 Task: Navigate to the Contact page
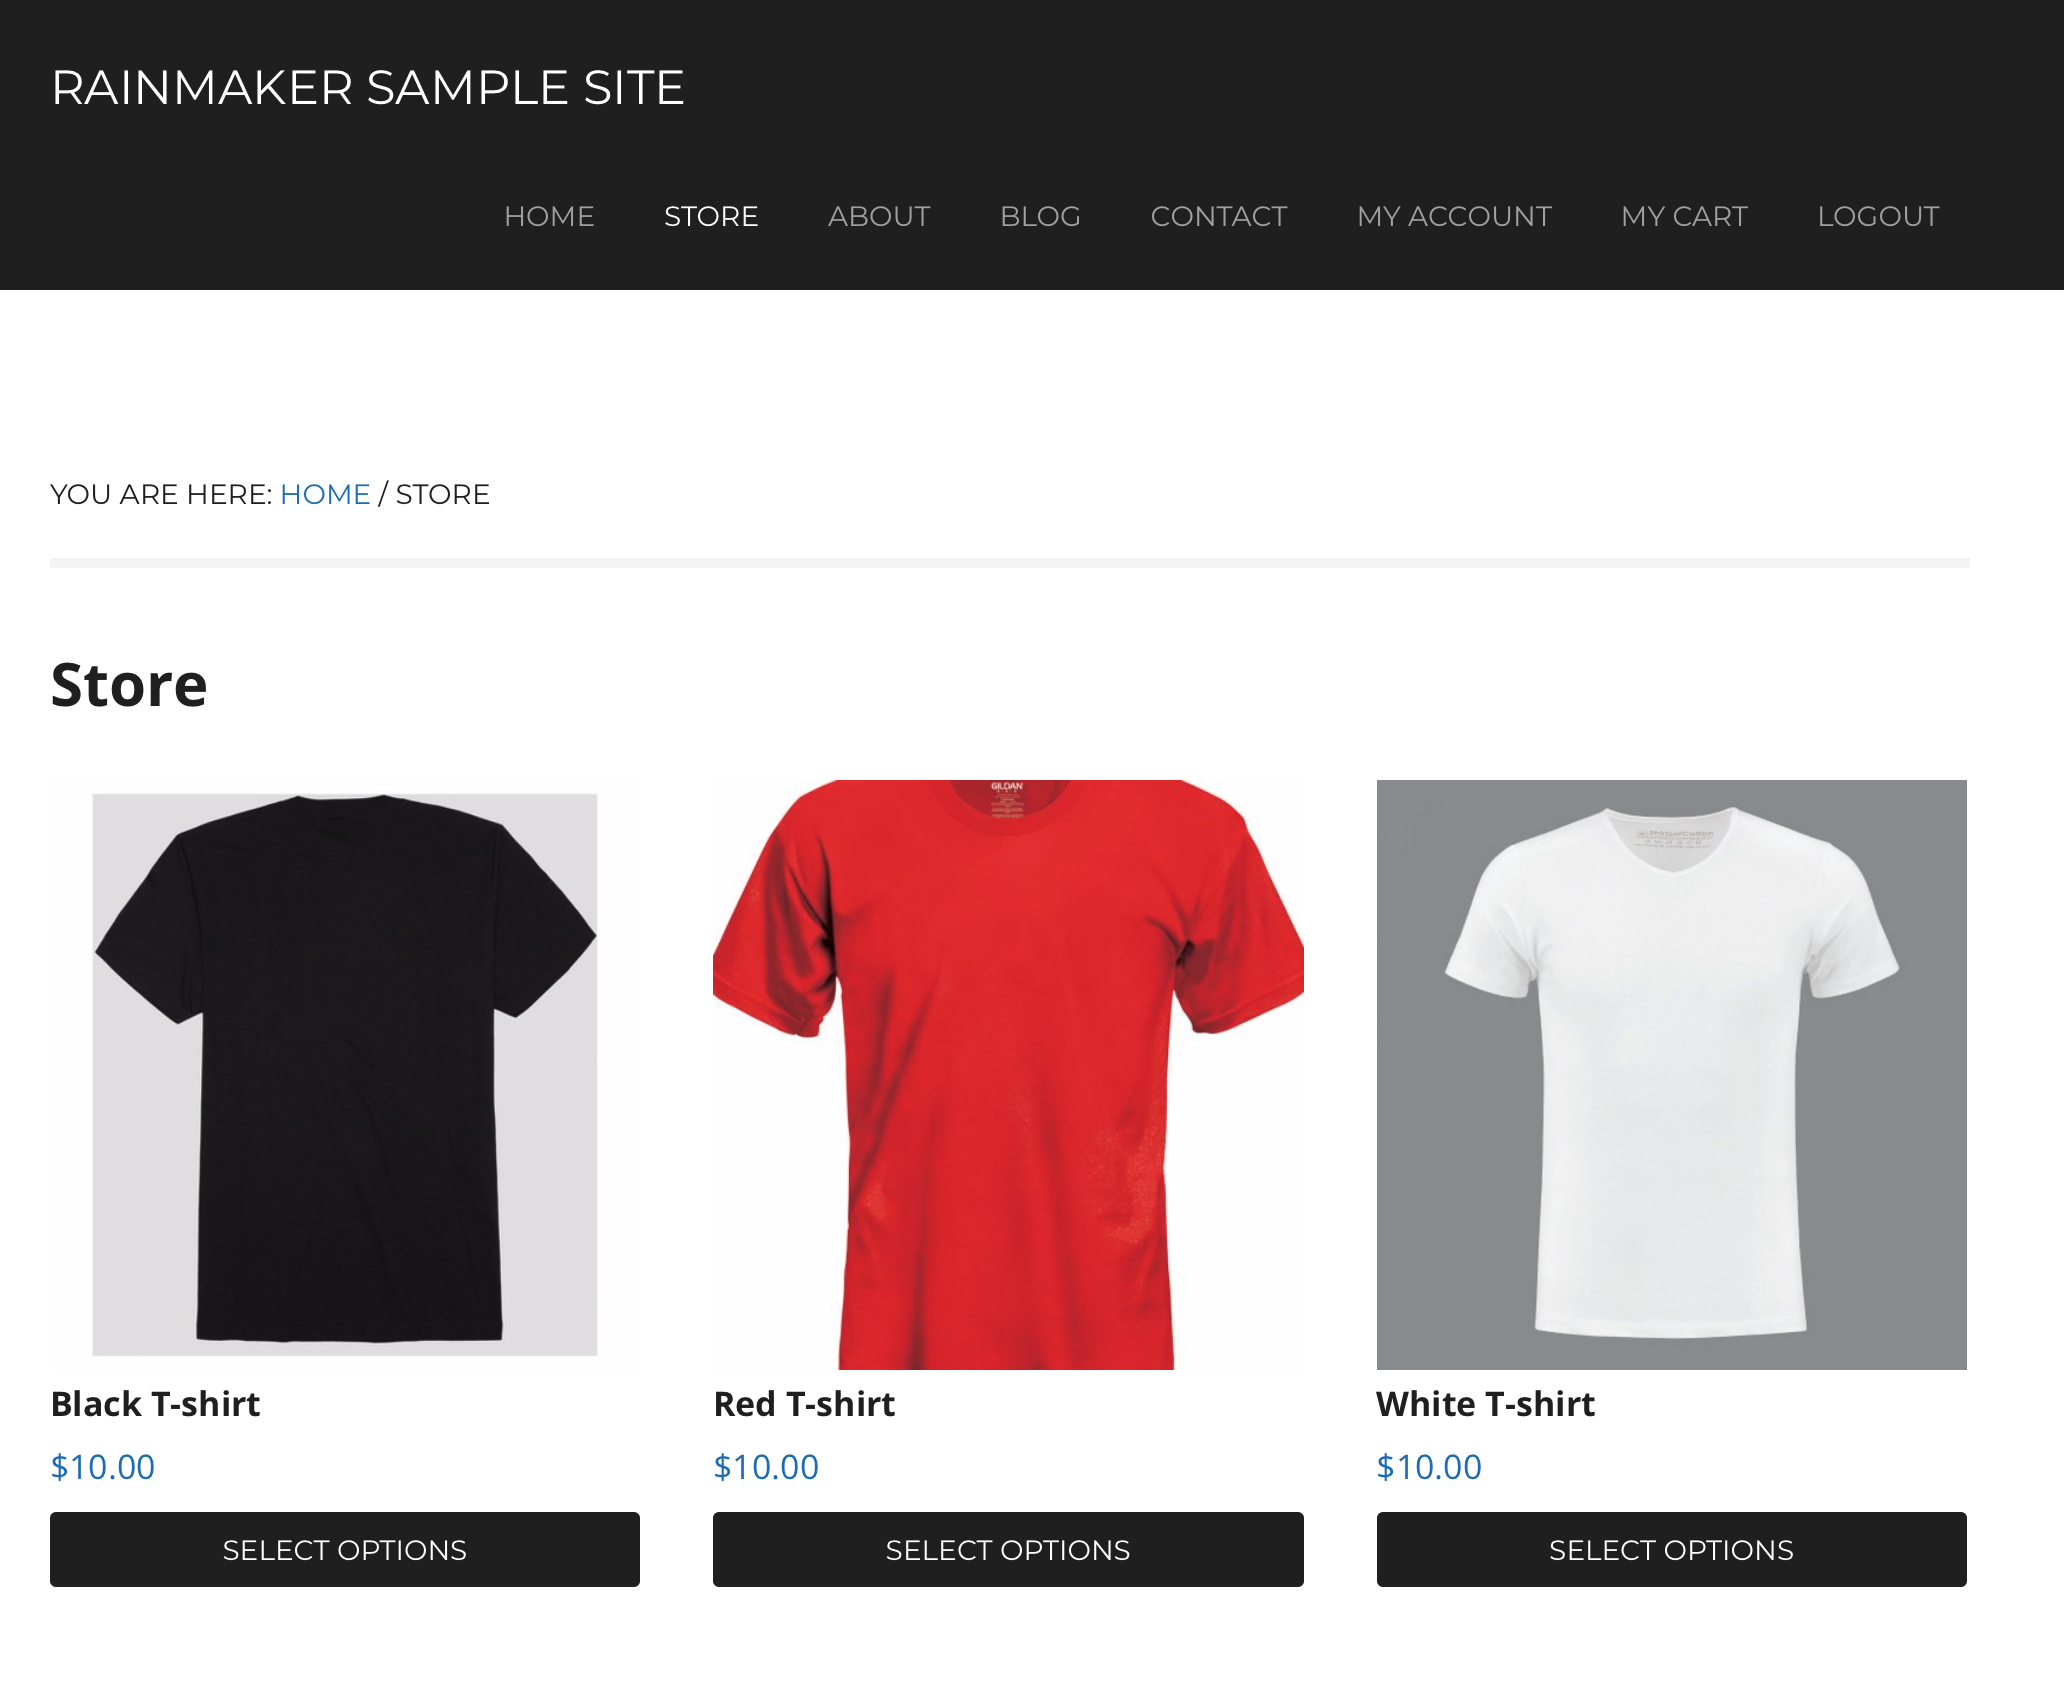coord(1218,216)
